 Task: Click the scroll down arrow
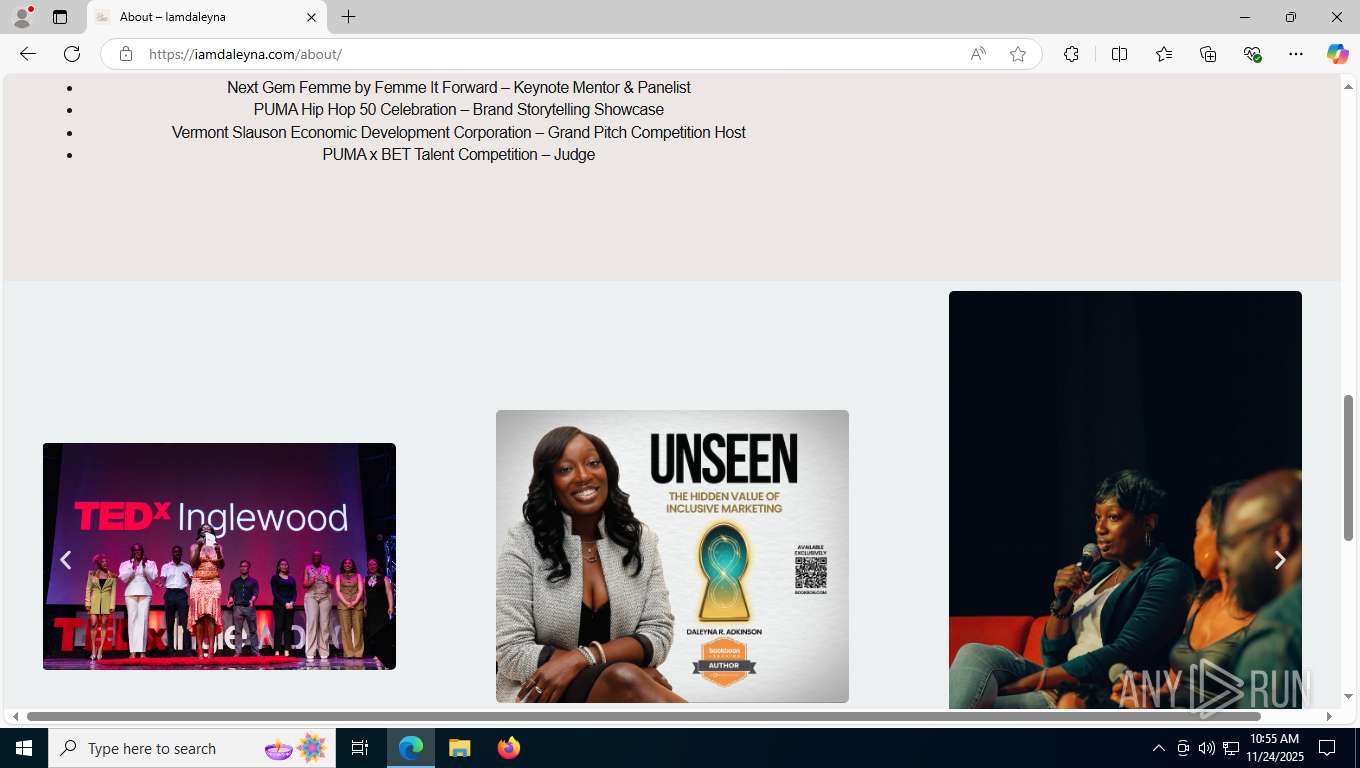click(1349, 696)
